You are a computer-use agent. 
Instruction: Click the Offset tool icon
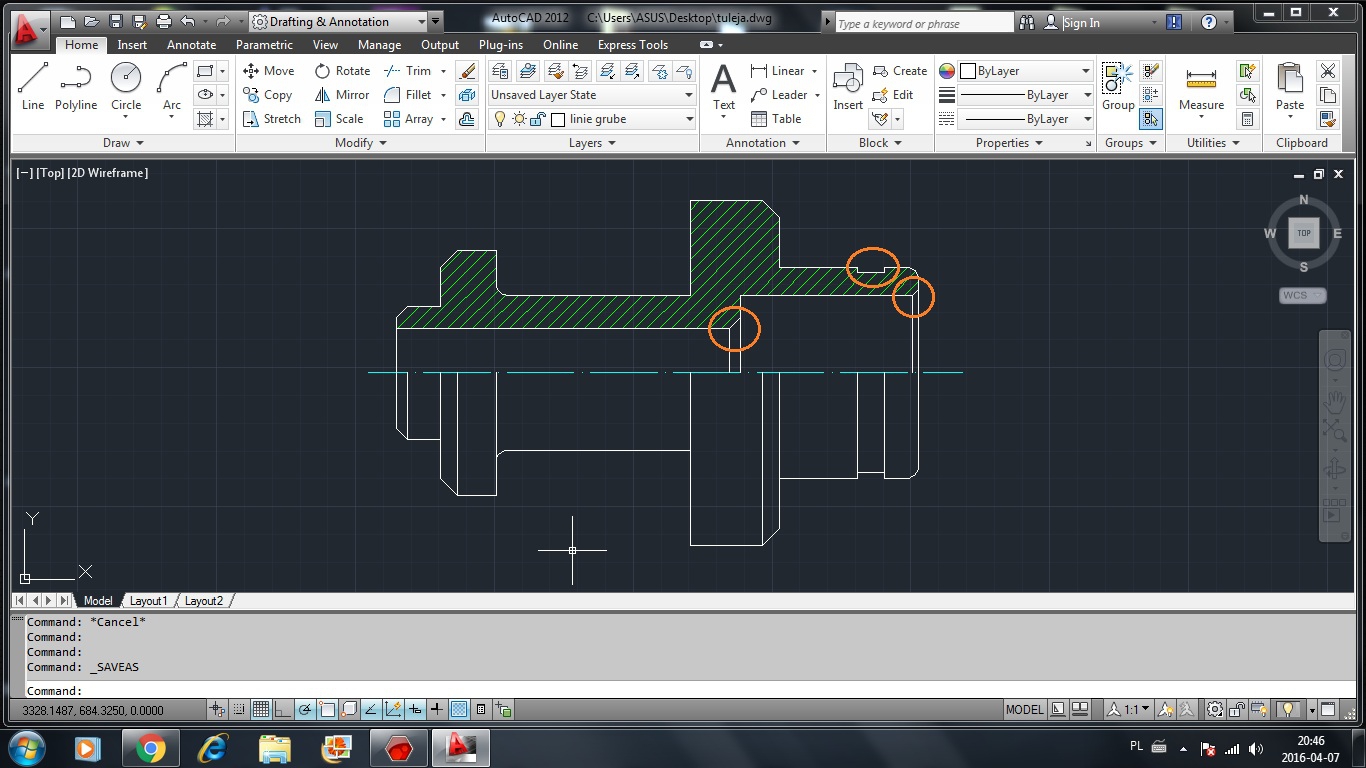467,119
